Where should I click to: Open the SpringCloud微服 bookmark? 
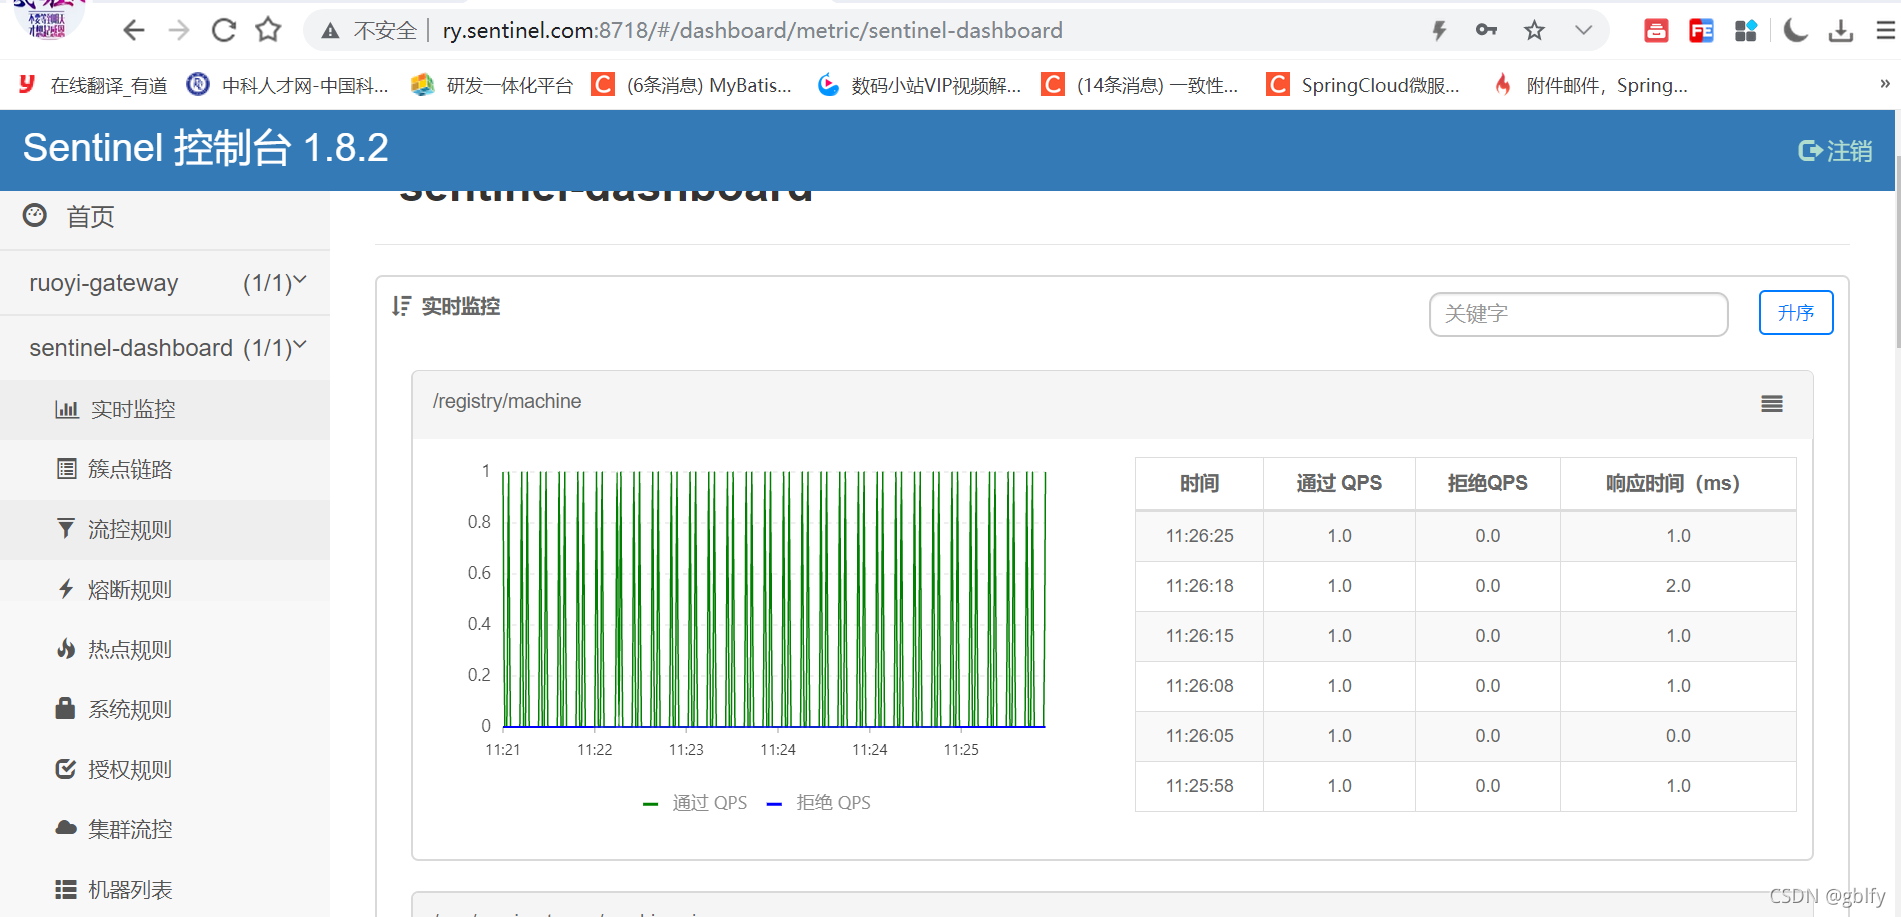click(1363, 85)
